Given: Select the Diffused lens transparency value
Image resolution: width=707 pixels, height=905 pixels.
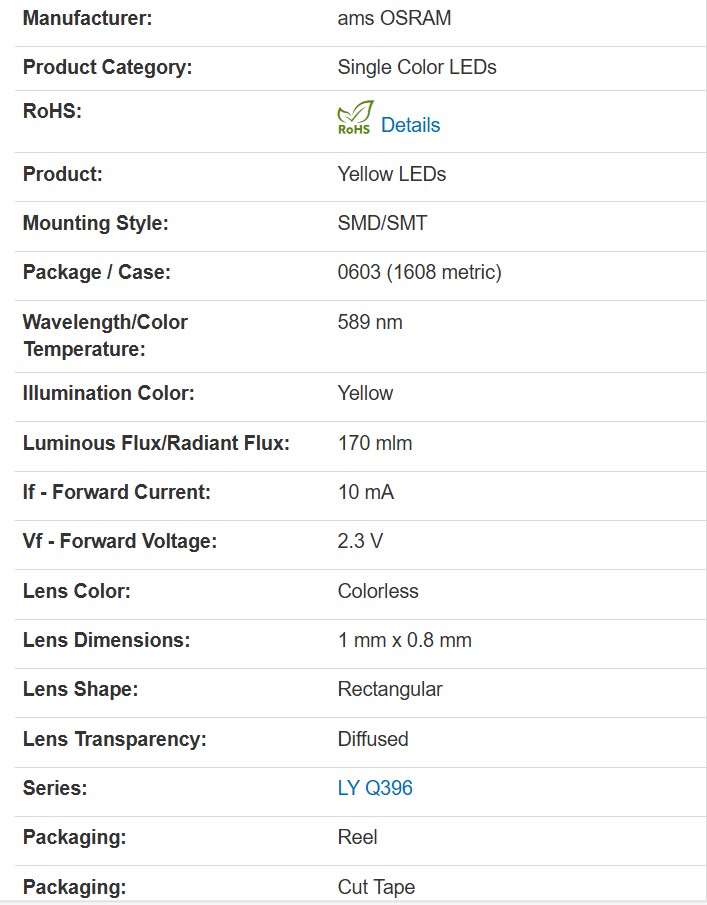Looking at the screenshot, I should tap(373, 739).
